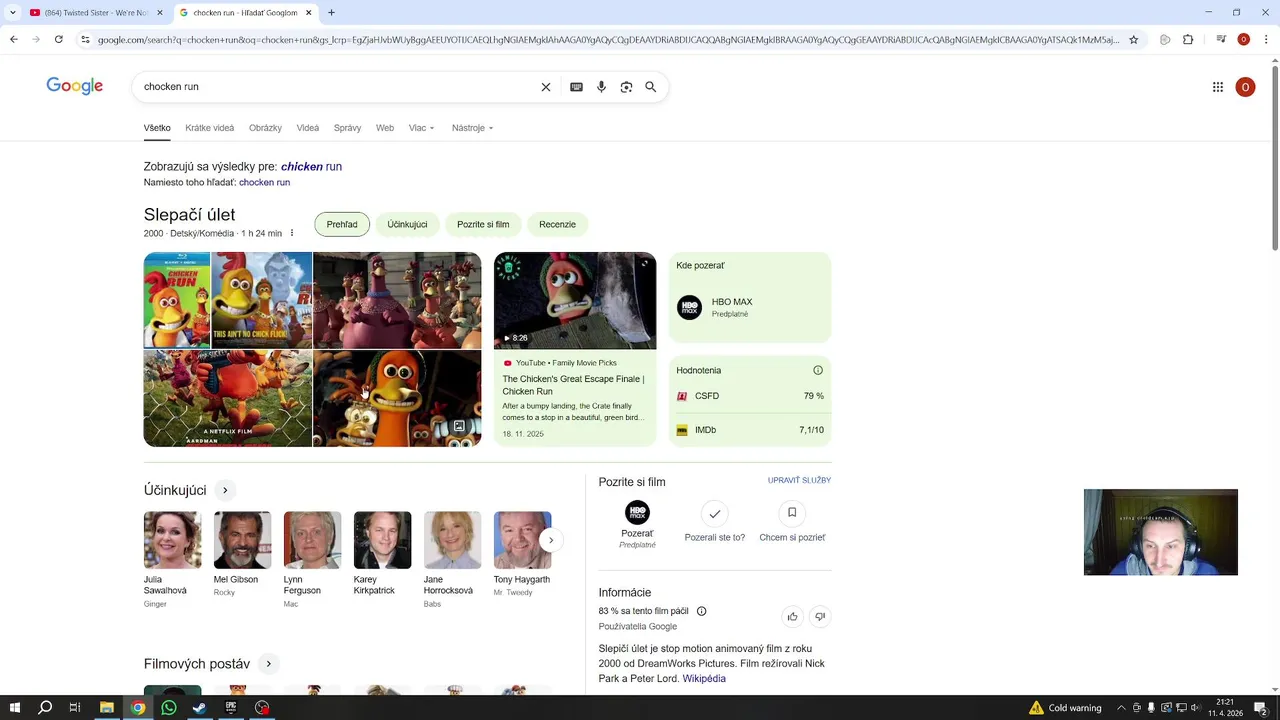
Task: Go back to previous page
Action: [13, 39]
